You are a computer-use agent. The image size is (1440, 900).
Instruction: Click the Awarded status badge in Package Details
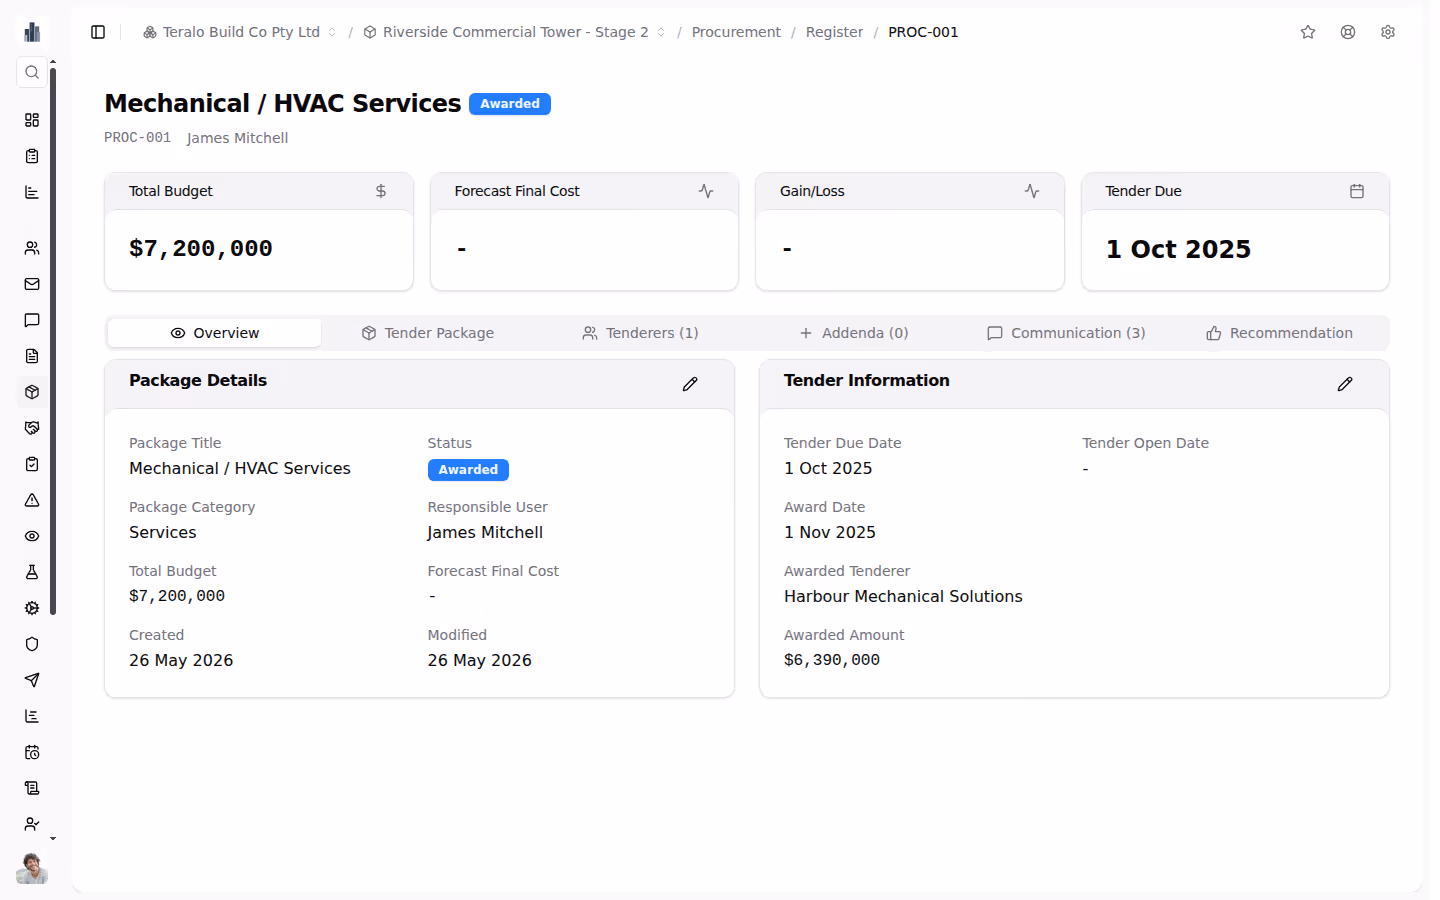(x=468, y=470)
